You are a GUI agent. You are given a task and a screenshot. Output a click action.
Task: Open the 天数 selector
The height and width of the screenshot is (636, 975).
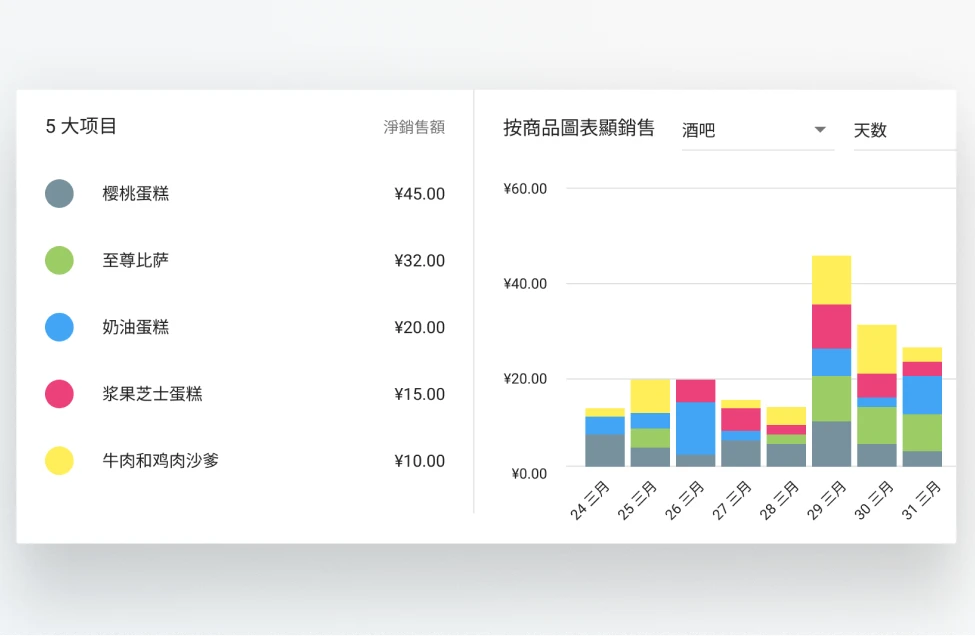[872, 130]
